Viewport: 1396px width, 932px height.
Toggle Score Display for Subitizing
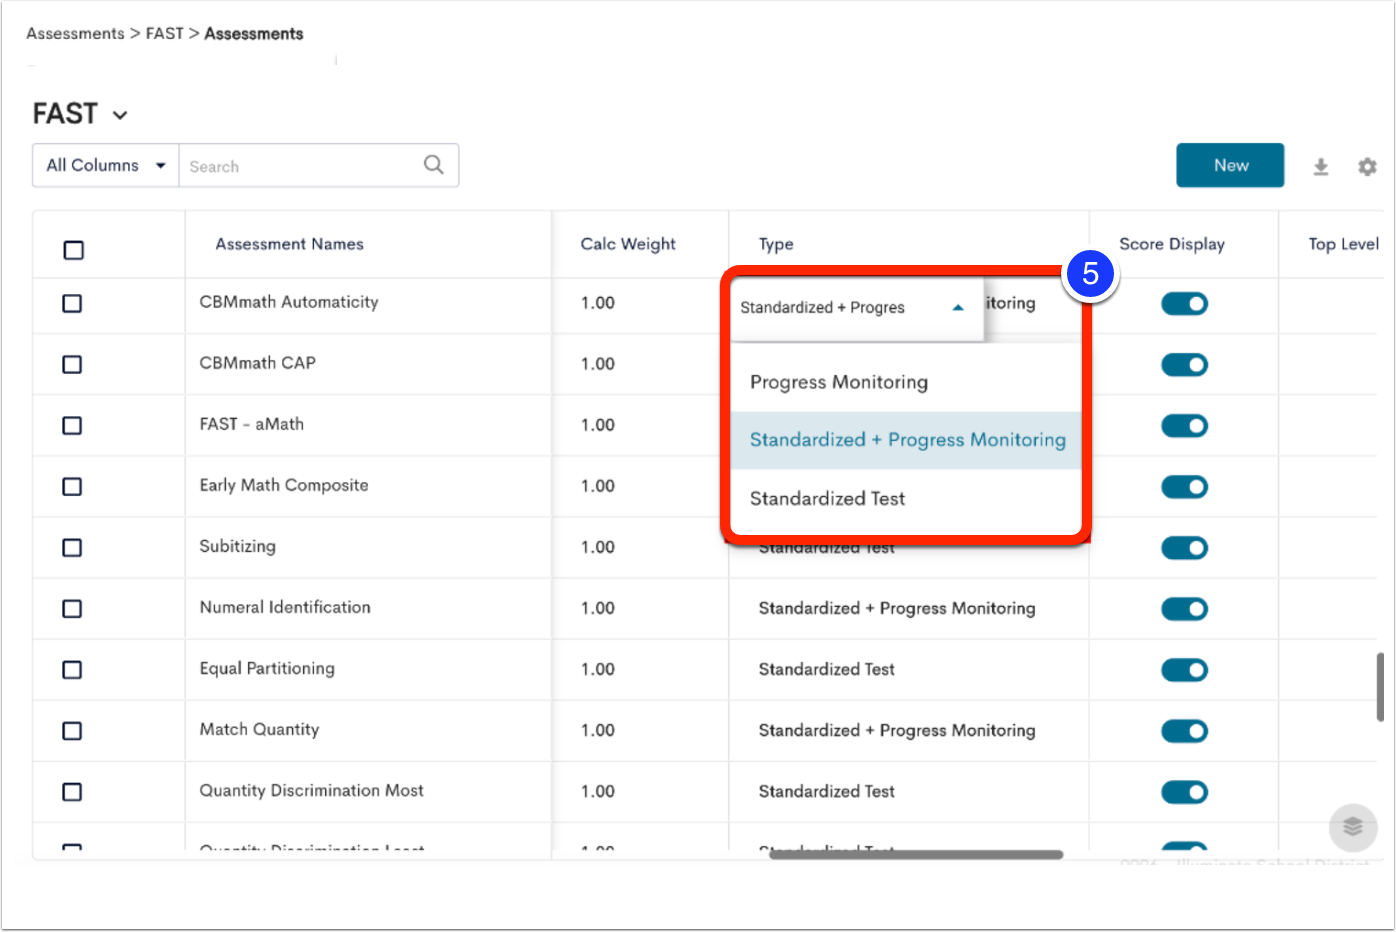(x=1185, y=547)
